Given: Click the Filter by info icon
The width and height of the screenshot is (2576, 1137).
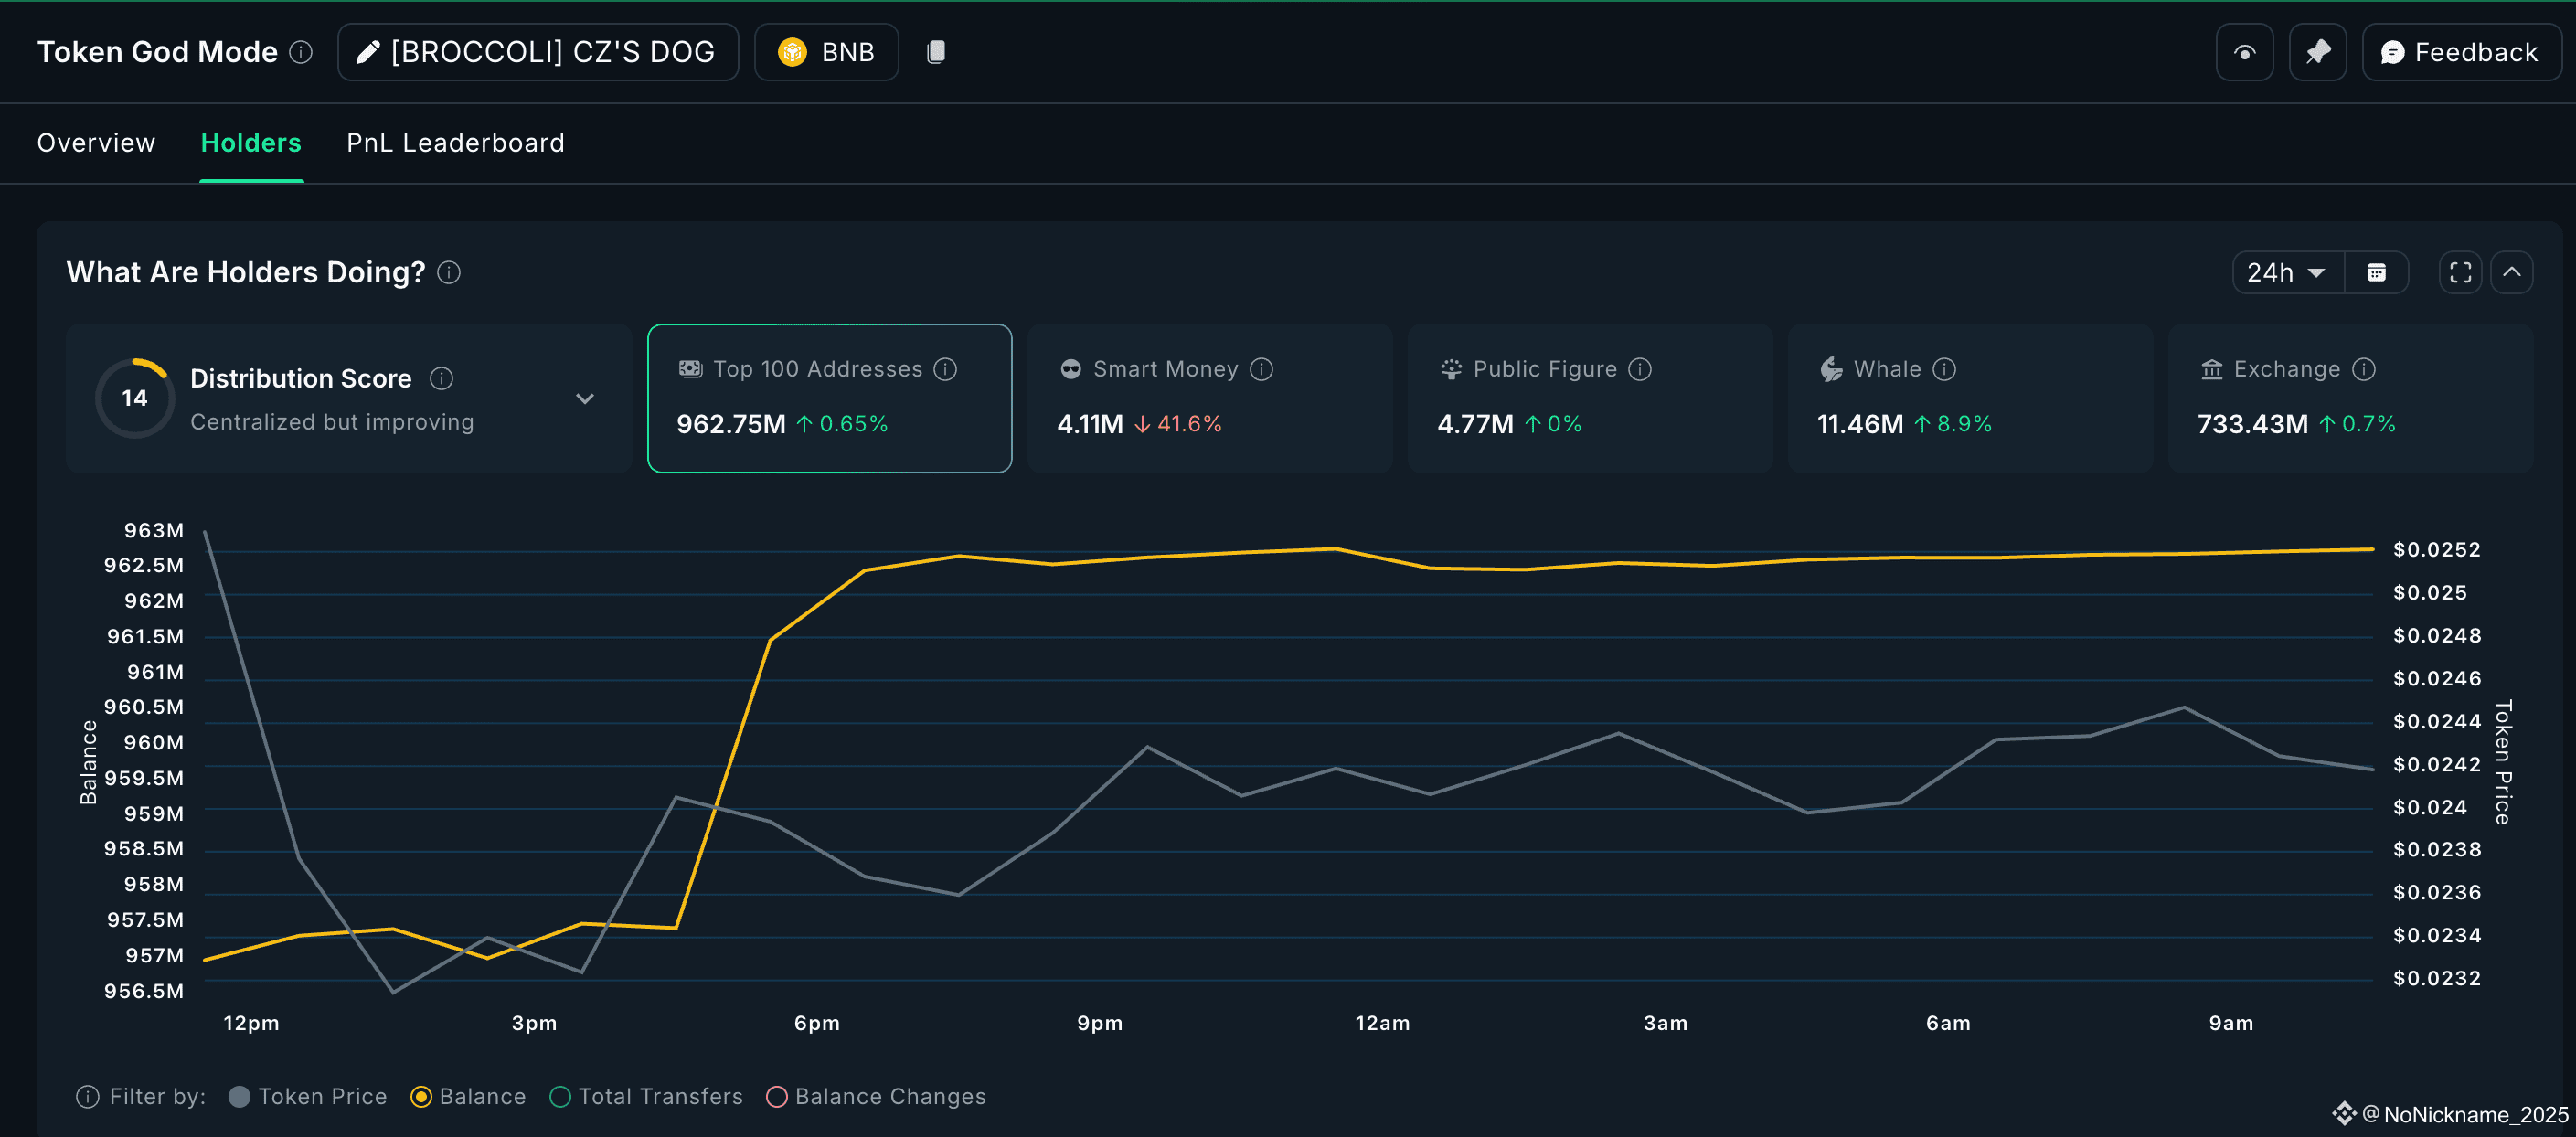Looking at the screenshot, I should 88,1096.
